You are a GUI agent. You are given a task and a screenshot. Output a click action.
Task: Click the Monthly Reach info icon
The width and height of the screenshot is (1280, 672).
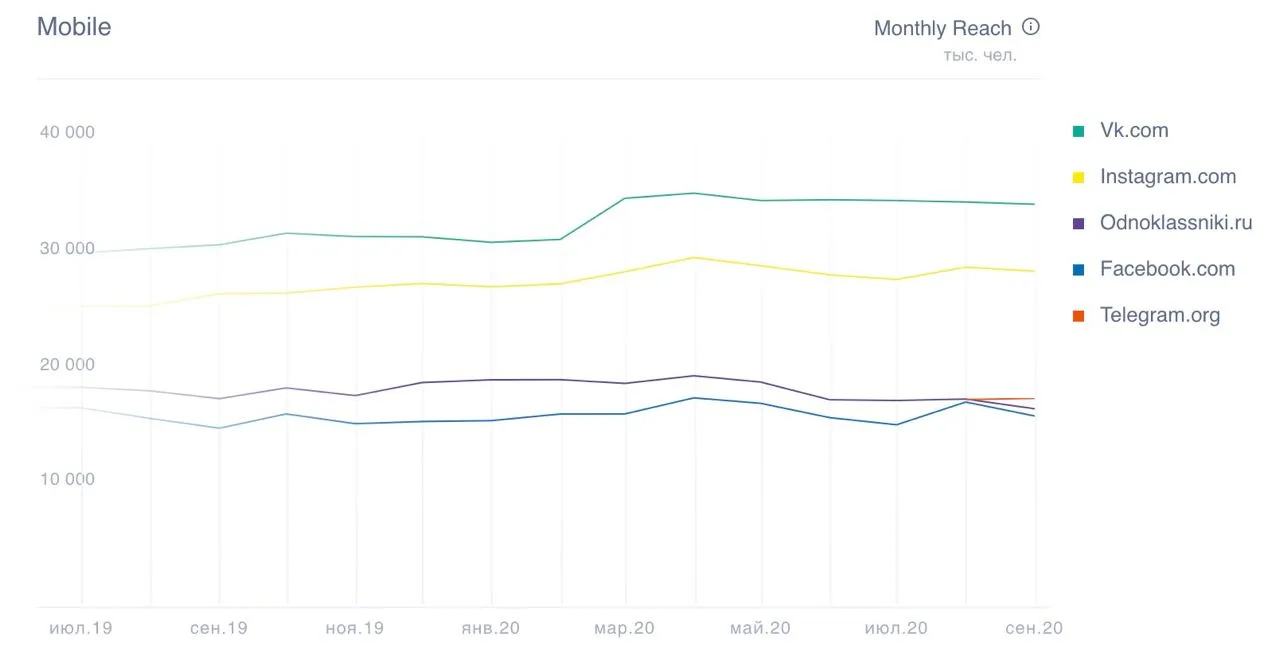1031,27
